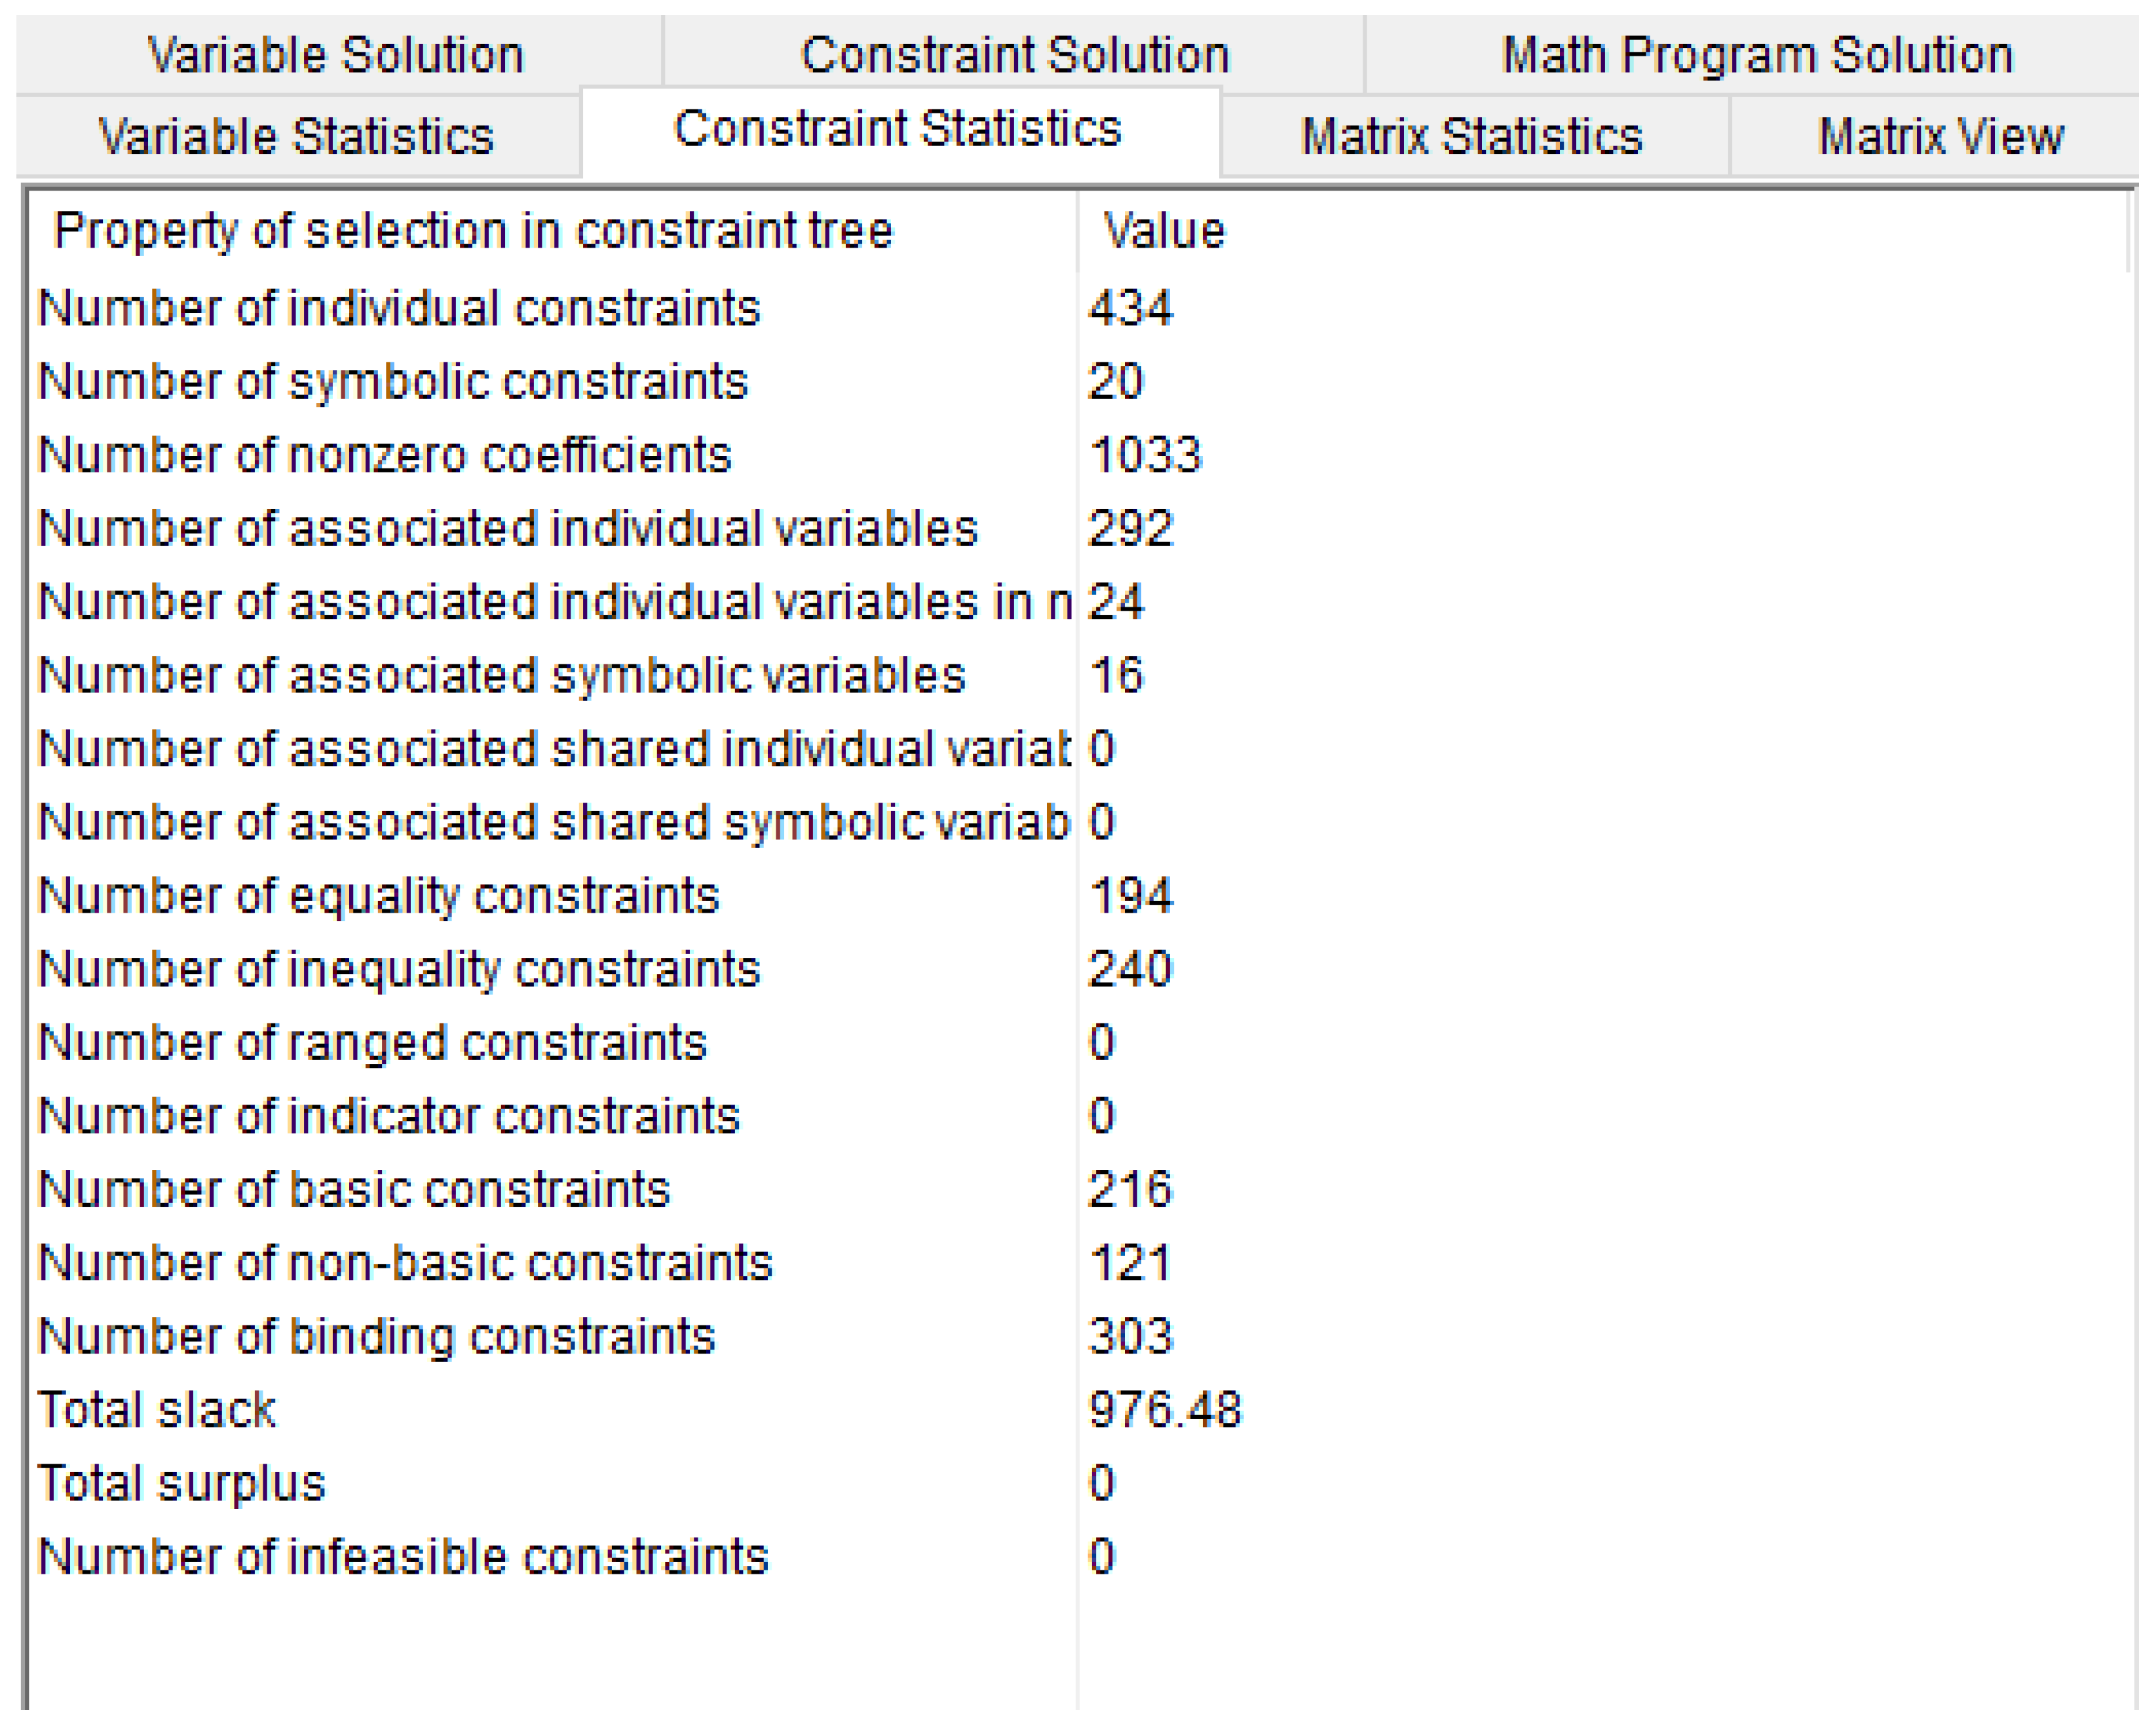Switch to the Variable Solution tab

click(336, 55)
